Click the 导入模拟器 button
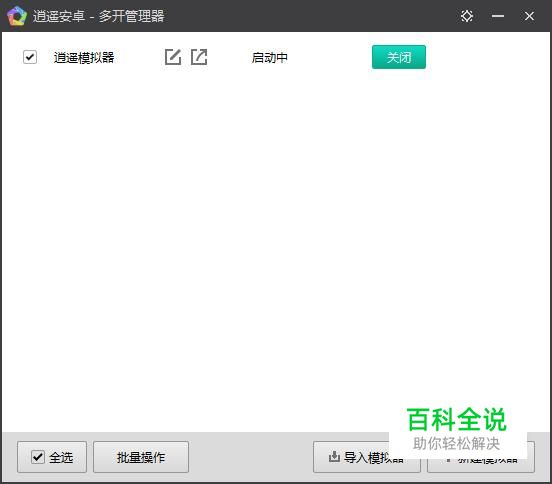This screenshot has width=552, height=484. (x=366, y=457)
